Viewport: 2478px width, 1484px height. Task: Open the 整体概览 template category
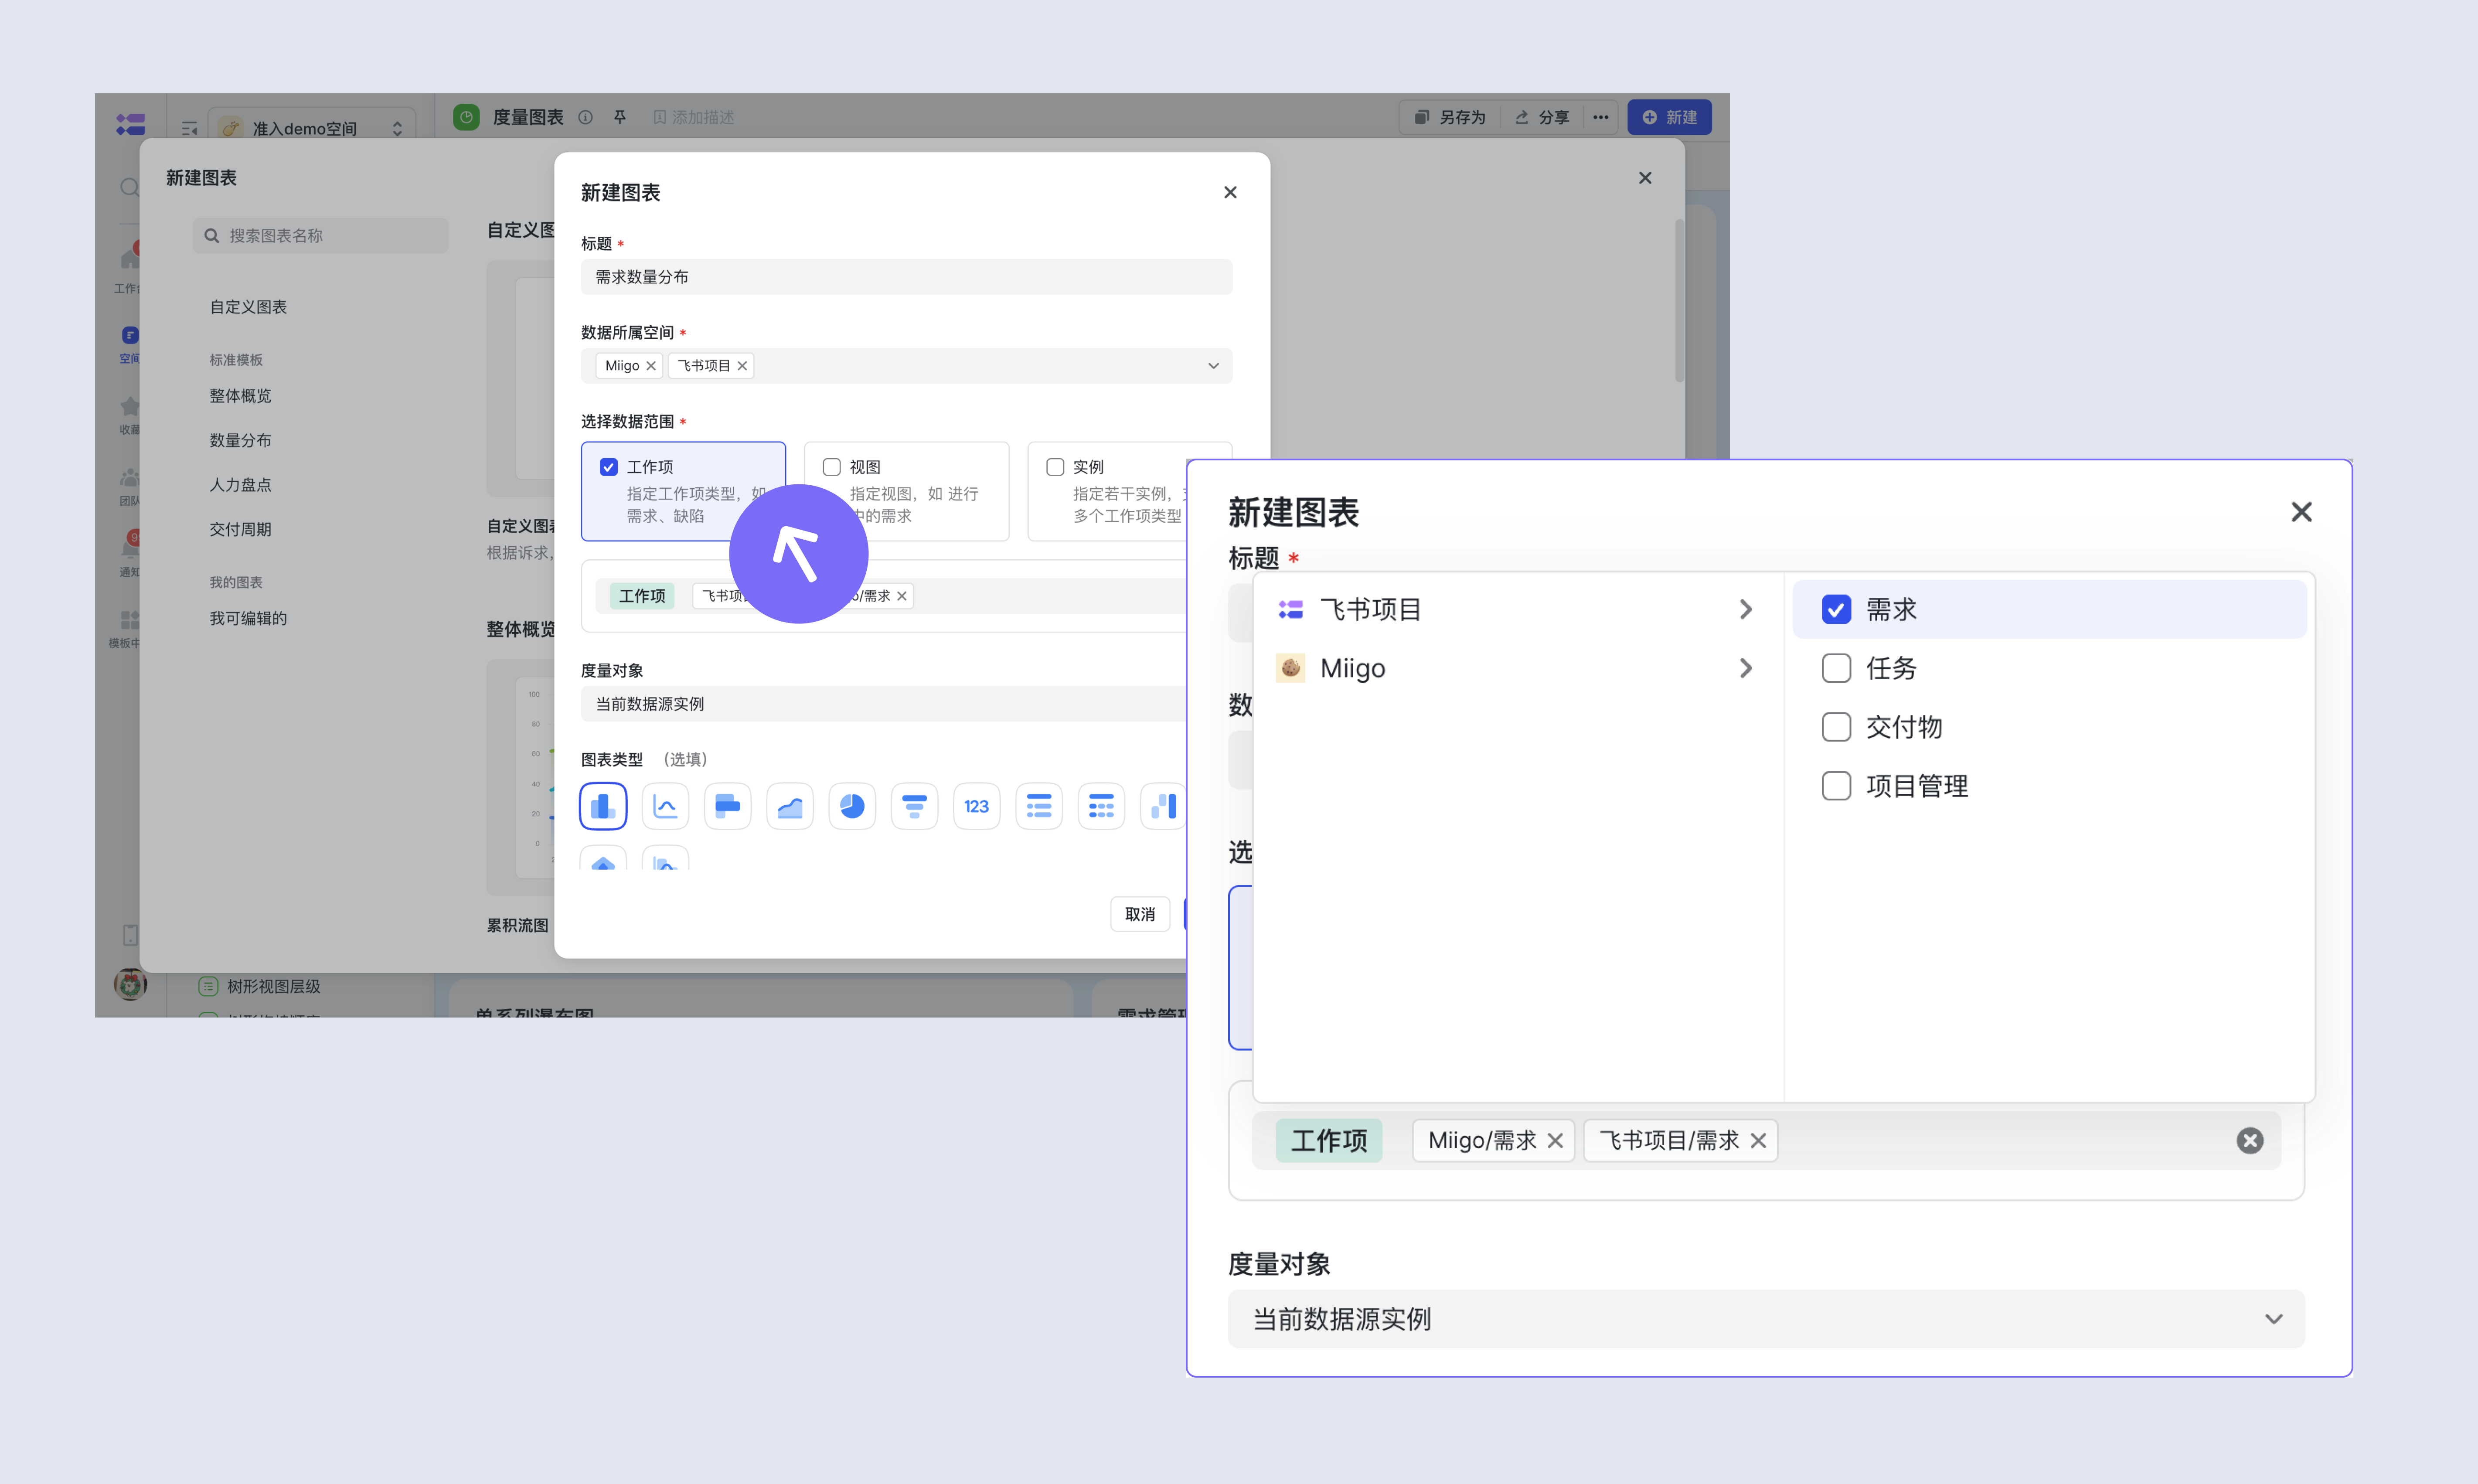point(240,396)
